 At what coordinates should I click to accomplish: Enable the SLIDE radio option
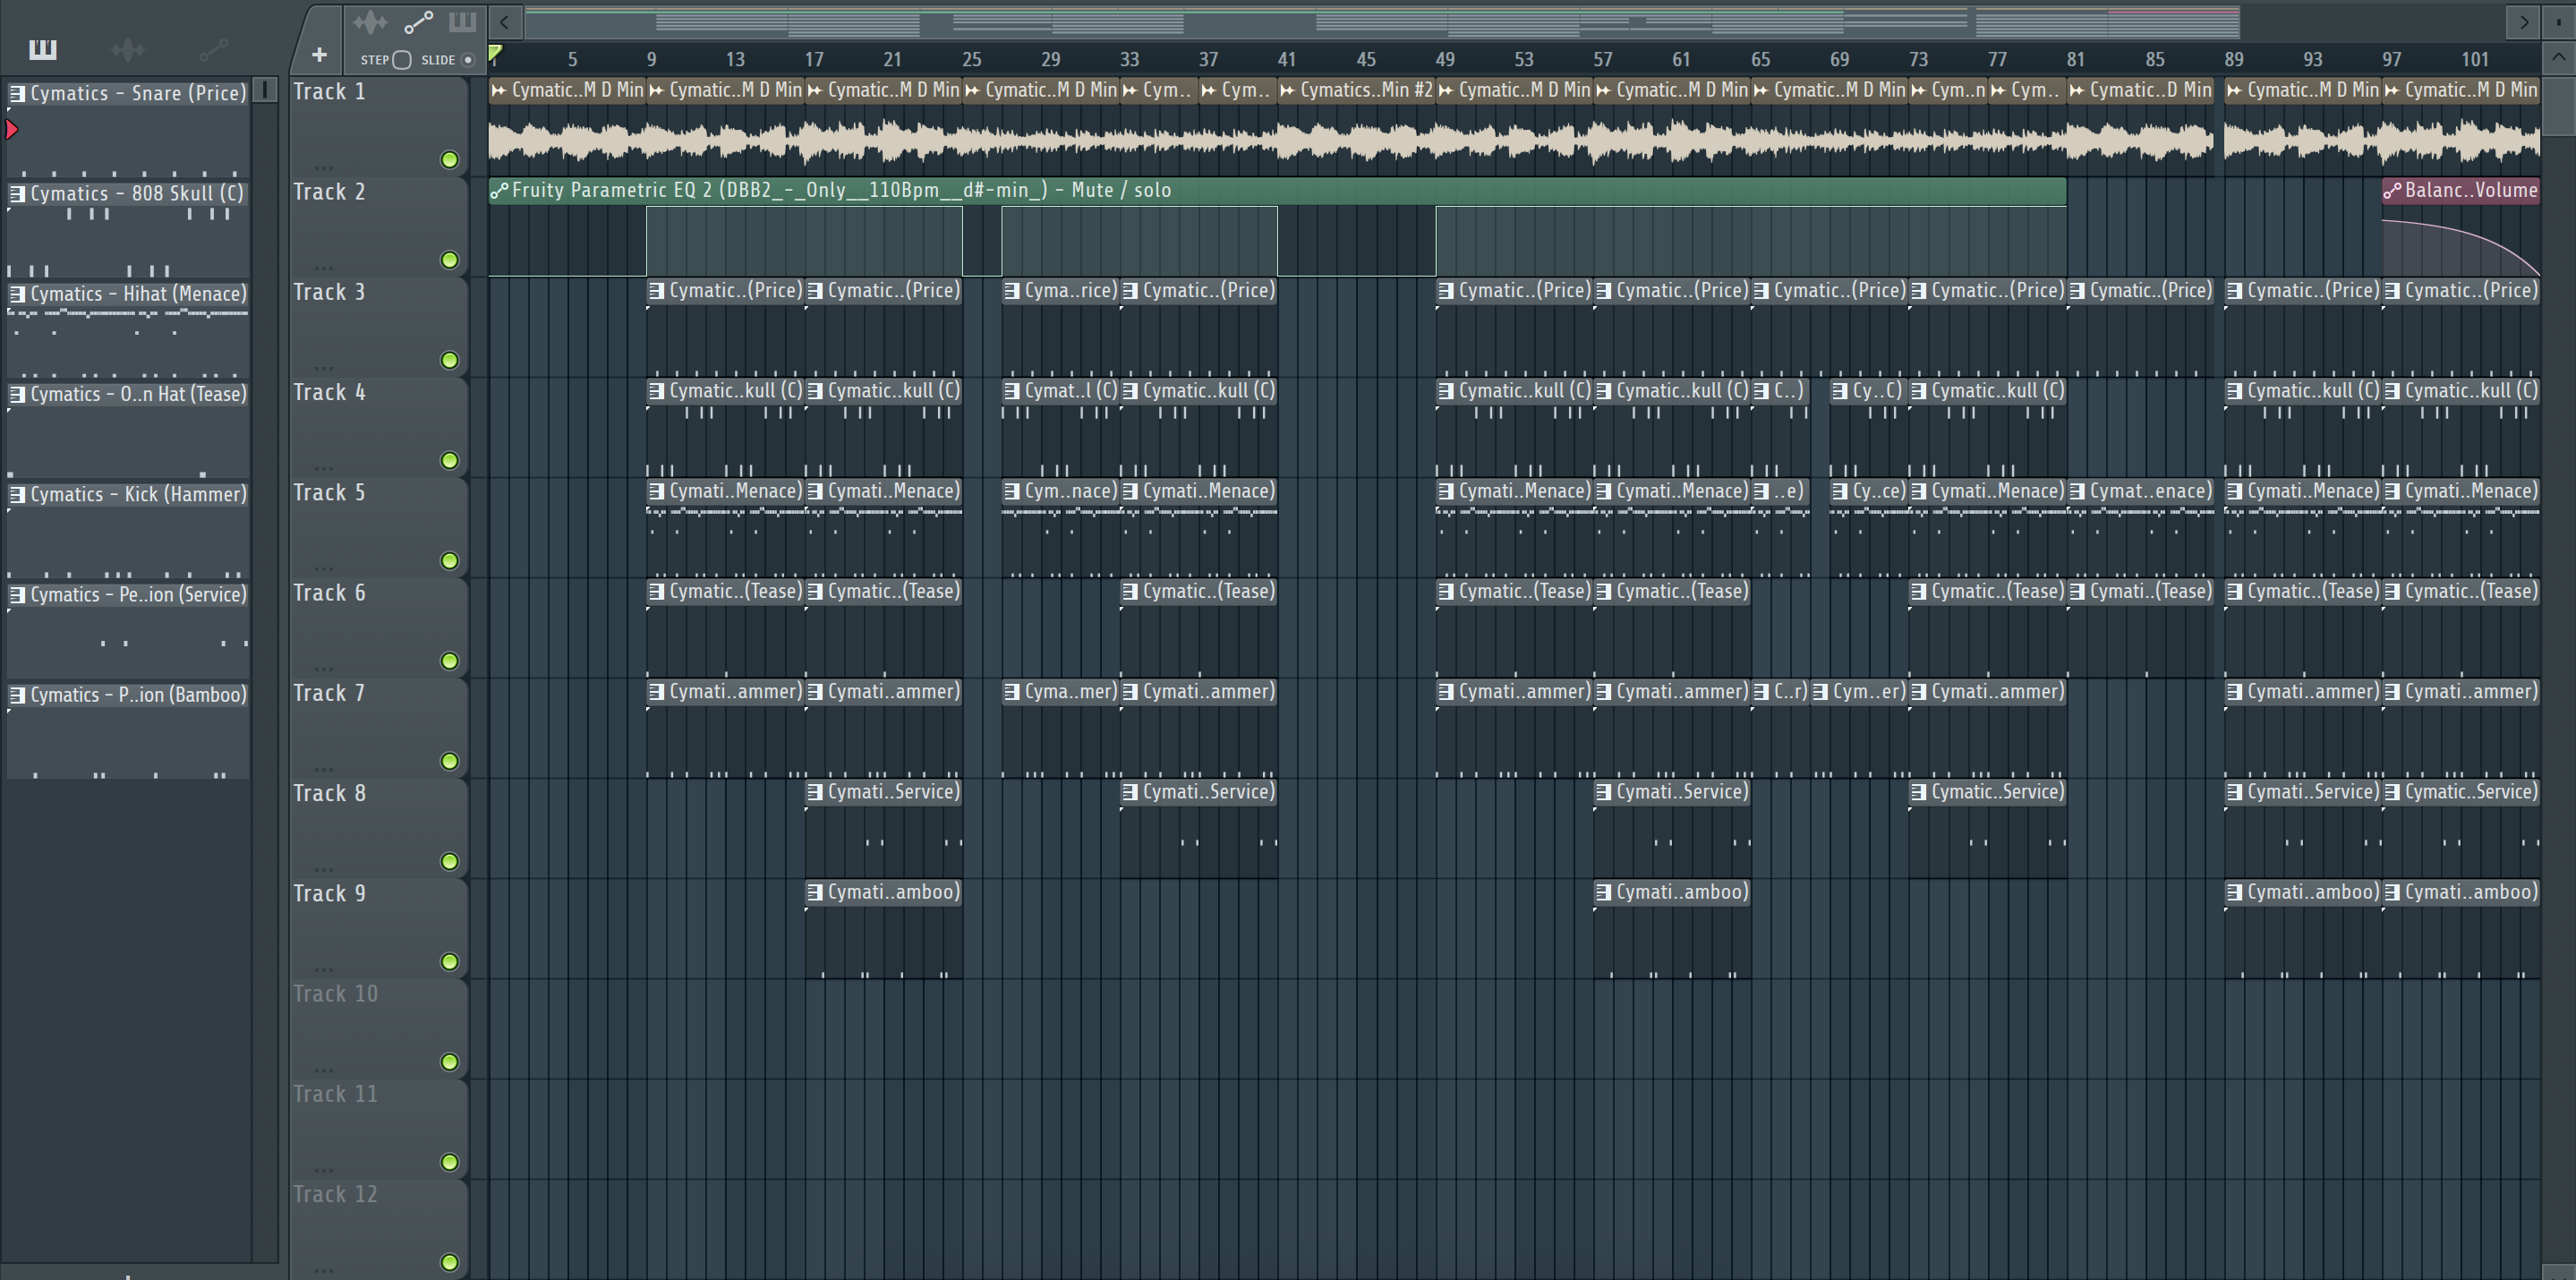pos(467,60)
